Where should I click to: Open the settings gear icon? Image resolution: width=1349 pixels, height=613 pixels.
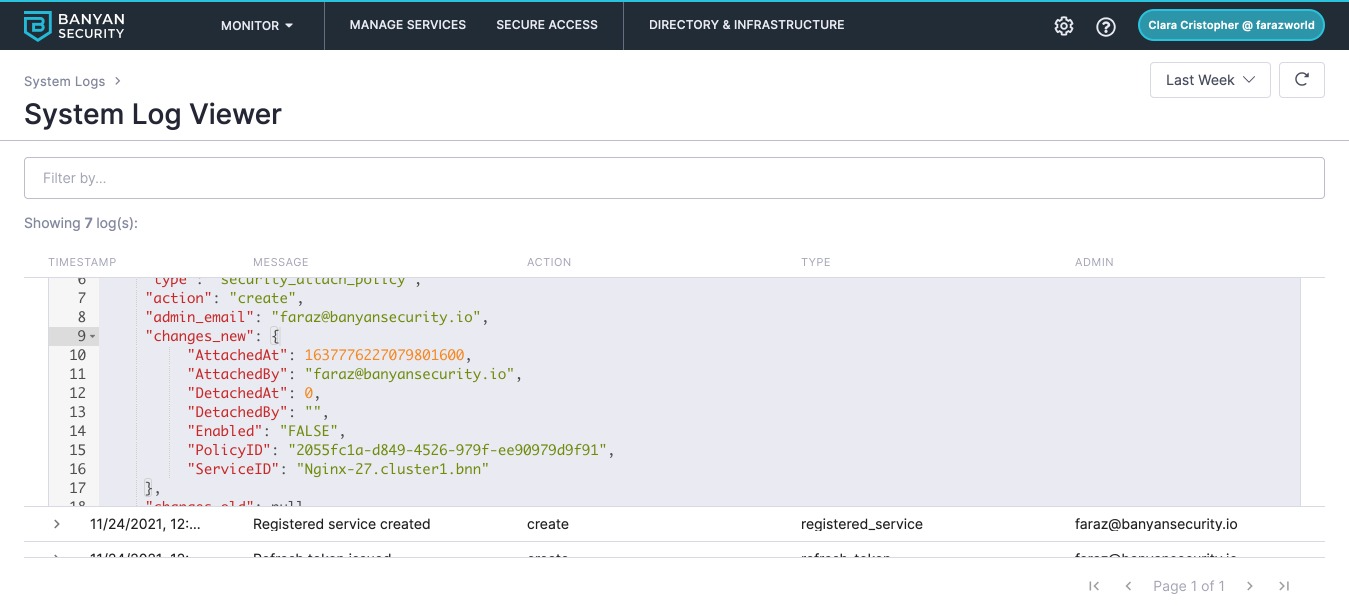tap(1064, 26)
